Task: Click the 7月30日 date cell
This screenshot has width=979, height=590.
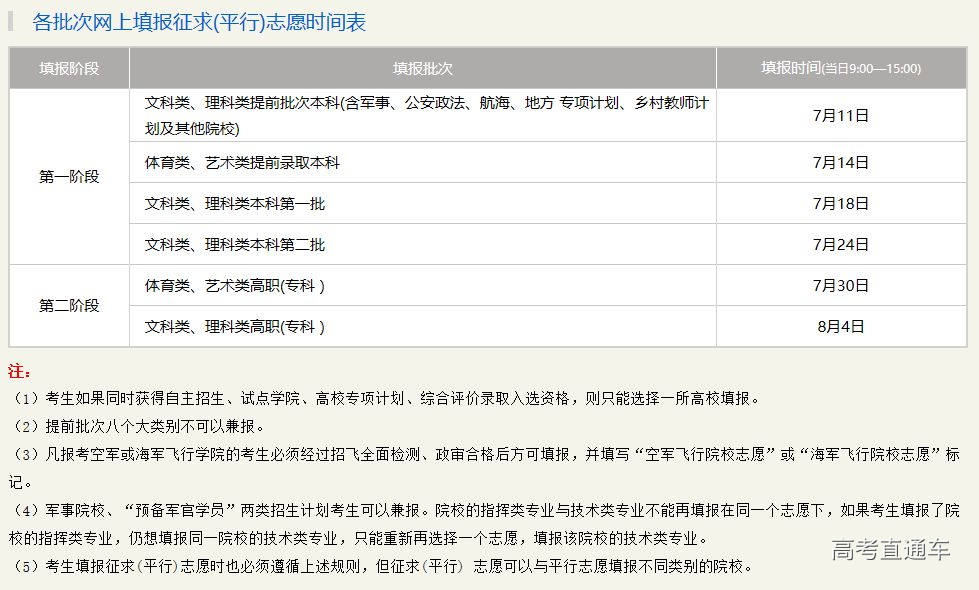Action: 840,286
